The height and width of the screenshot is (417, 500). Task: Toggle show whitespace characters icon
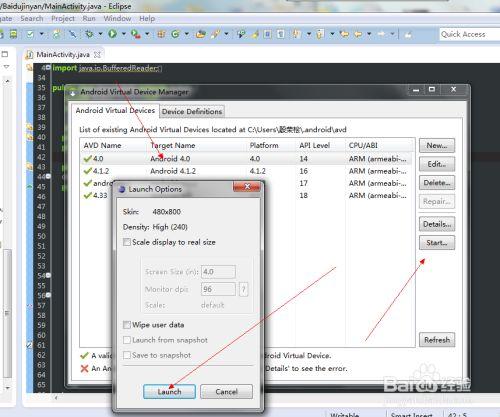point(281,34)
